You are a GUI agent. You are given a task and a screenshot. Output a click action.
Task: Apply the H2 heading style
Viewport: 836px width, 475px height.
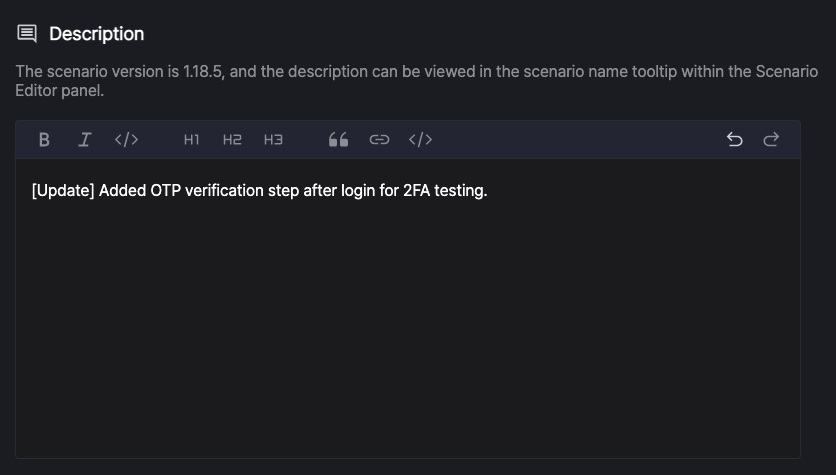click(232, 140)
